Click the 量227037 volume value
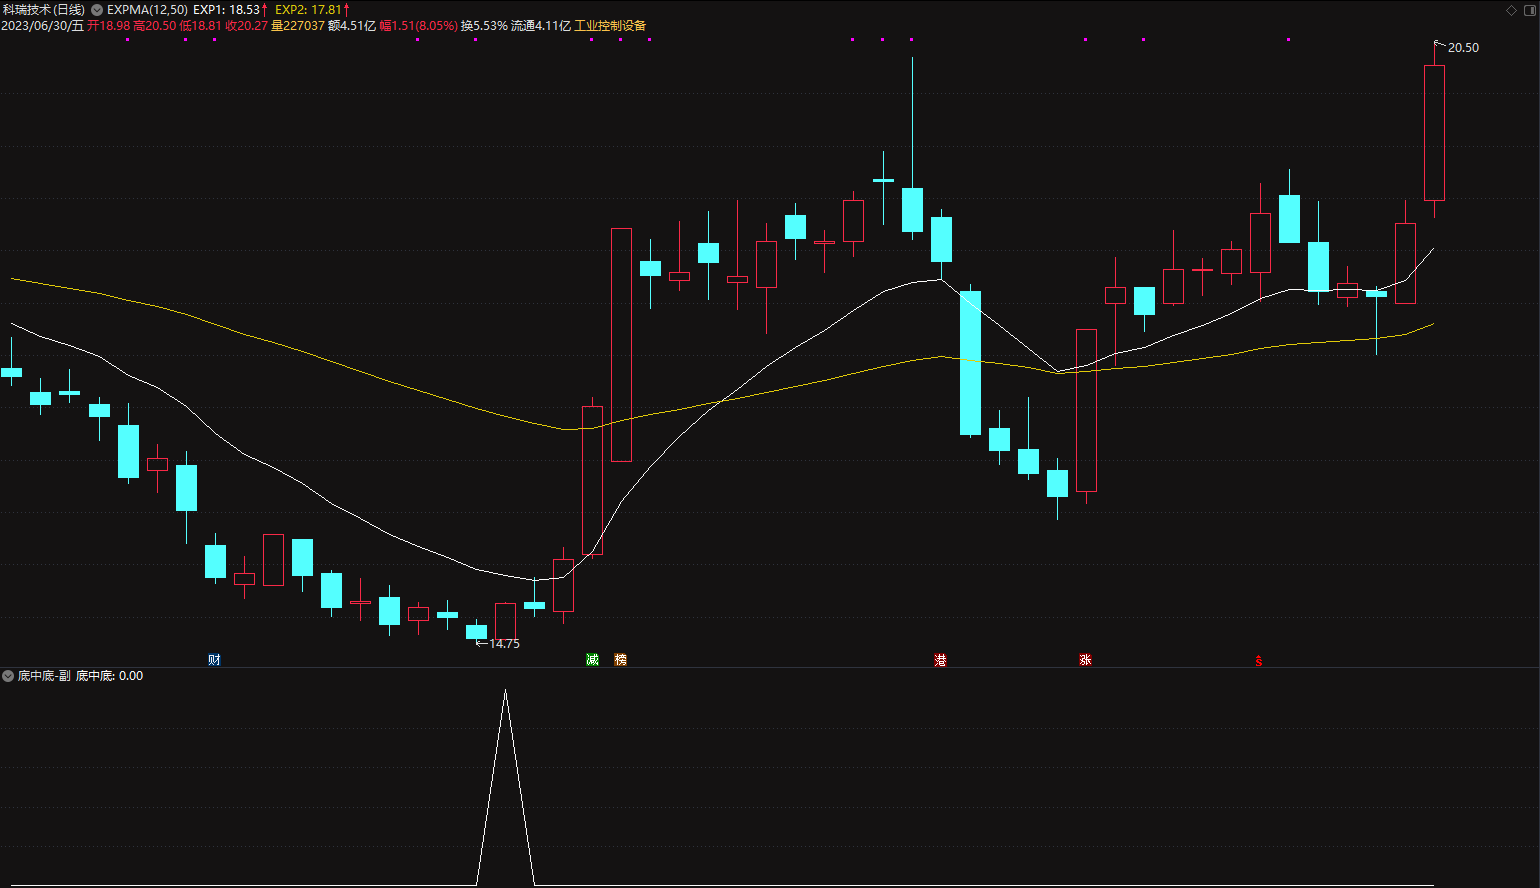1540x888 pixels. (298, 26)
